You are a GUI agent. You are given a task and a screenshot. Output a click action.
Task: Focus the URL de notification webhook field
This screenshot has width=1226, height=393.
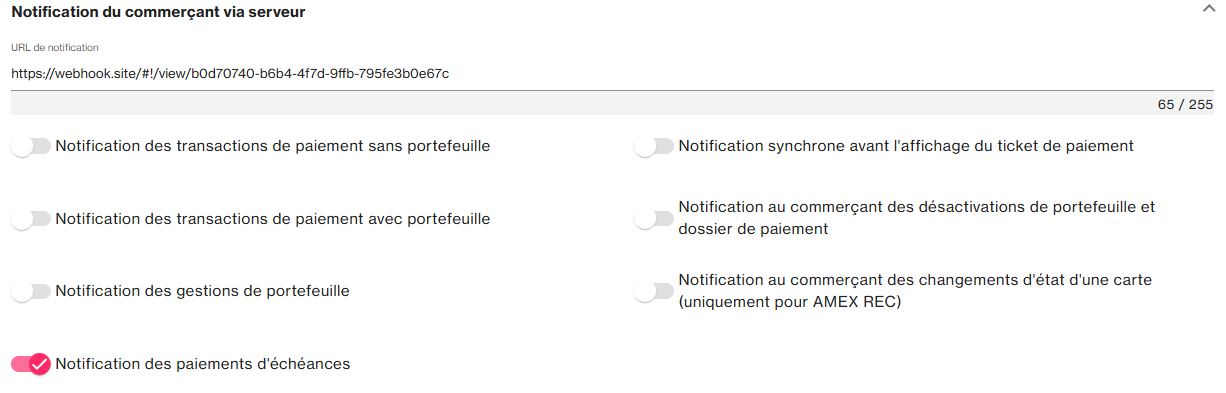tap(612, 74)
